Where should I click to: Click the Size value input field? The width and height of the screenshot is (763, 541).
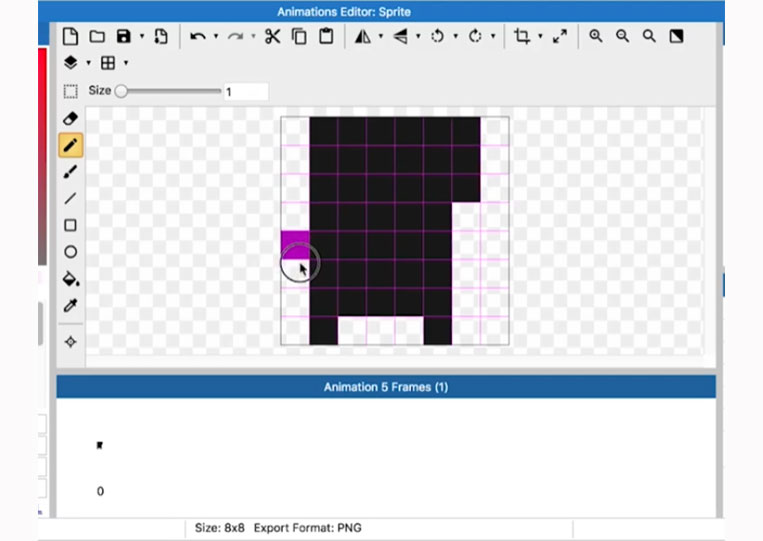pos(246,91)
